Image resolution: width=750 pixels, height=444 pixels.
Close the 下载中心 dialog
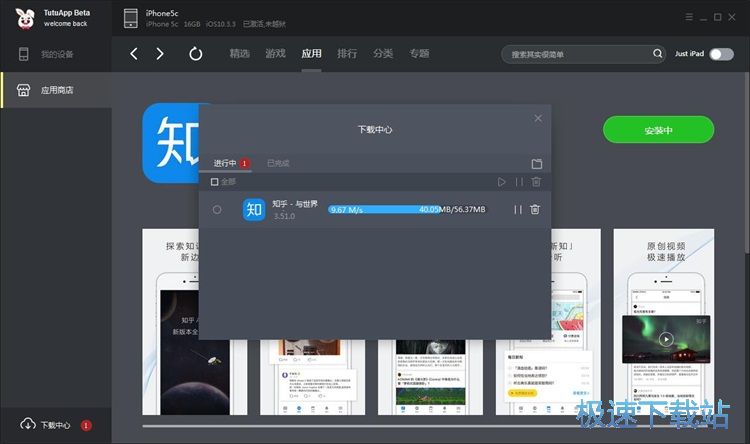click(x=538, y=118)
